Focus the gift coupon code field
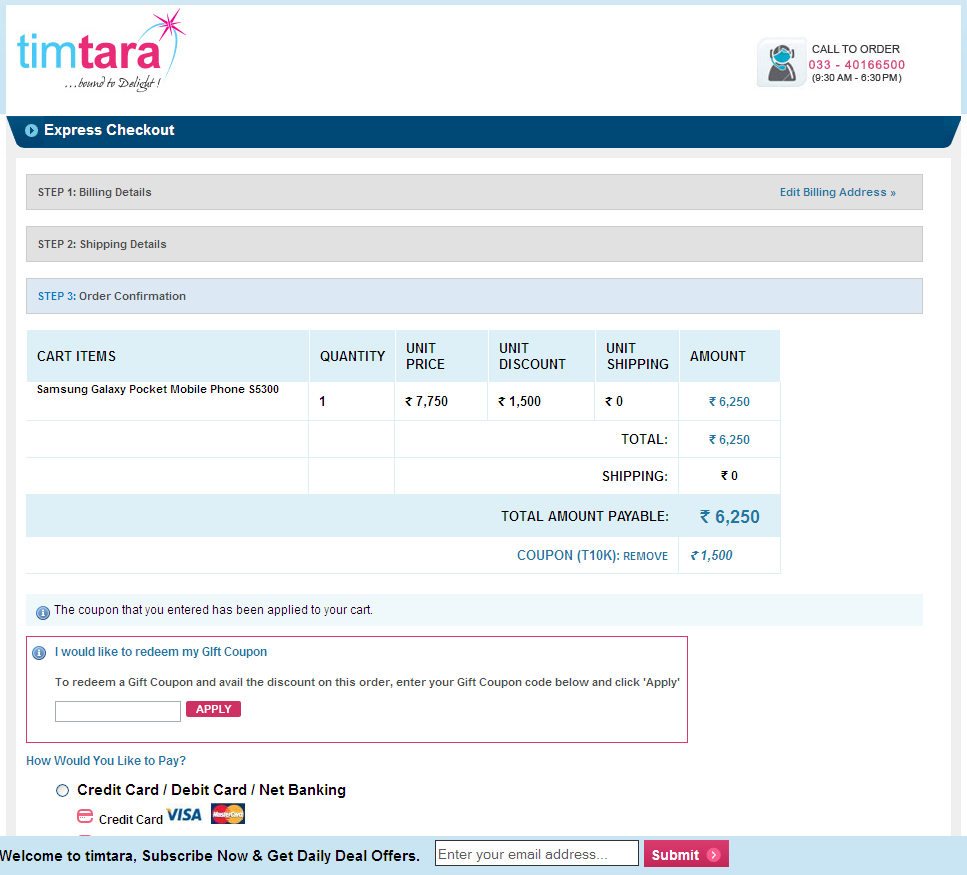Image resolution: width=967 pixels, height=875 pixels. (x=118, y=711)
